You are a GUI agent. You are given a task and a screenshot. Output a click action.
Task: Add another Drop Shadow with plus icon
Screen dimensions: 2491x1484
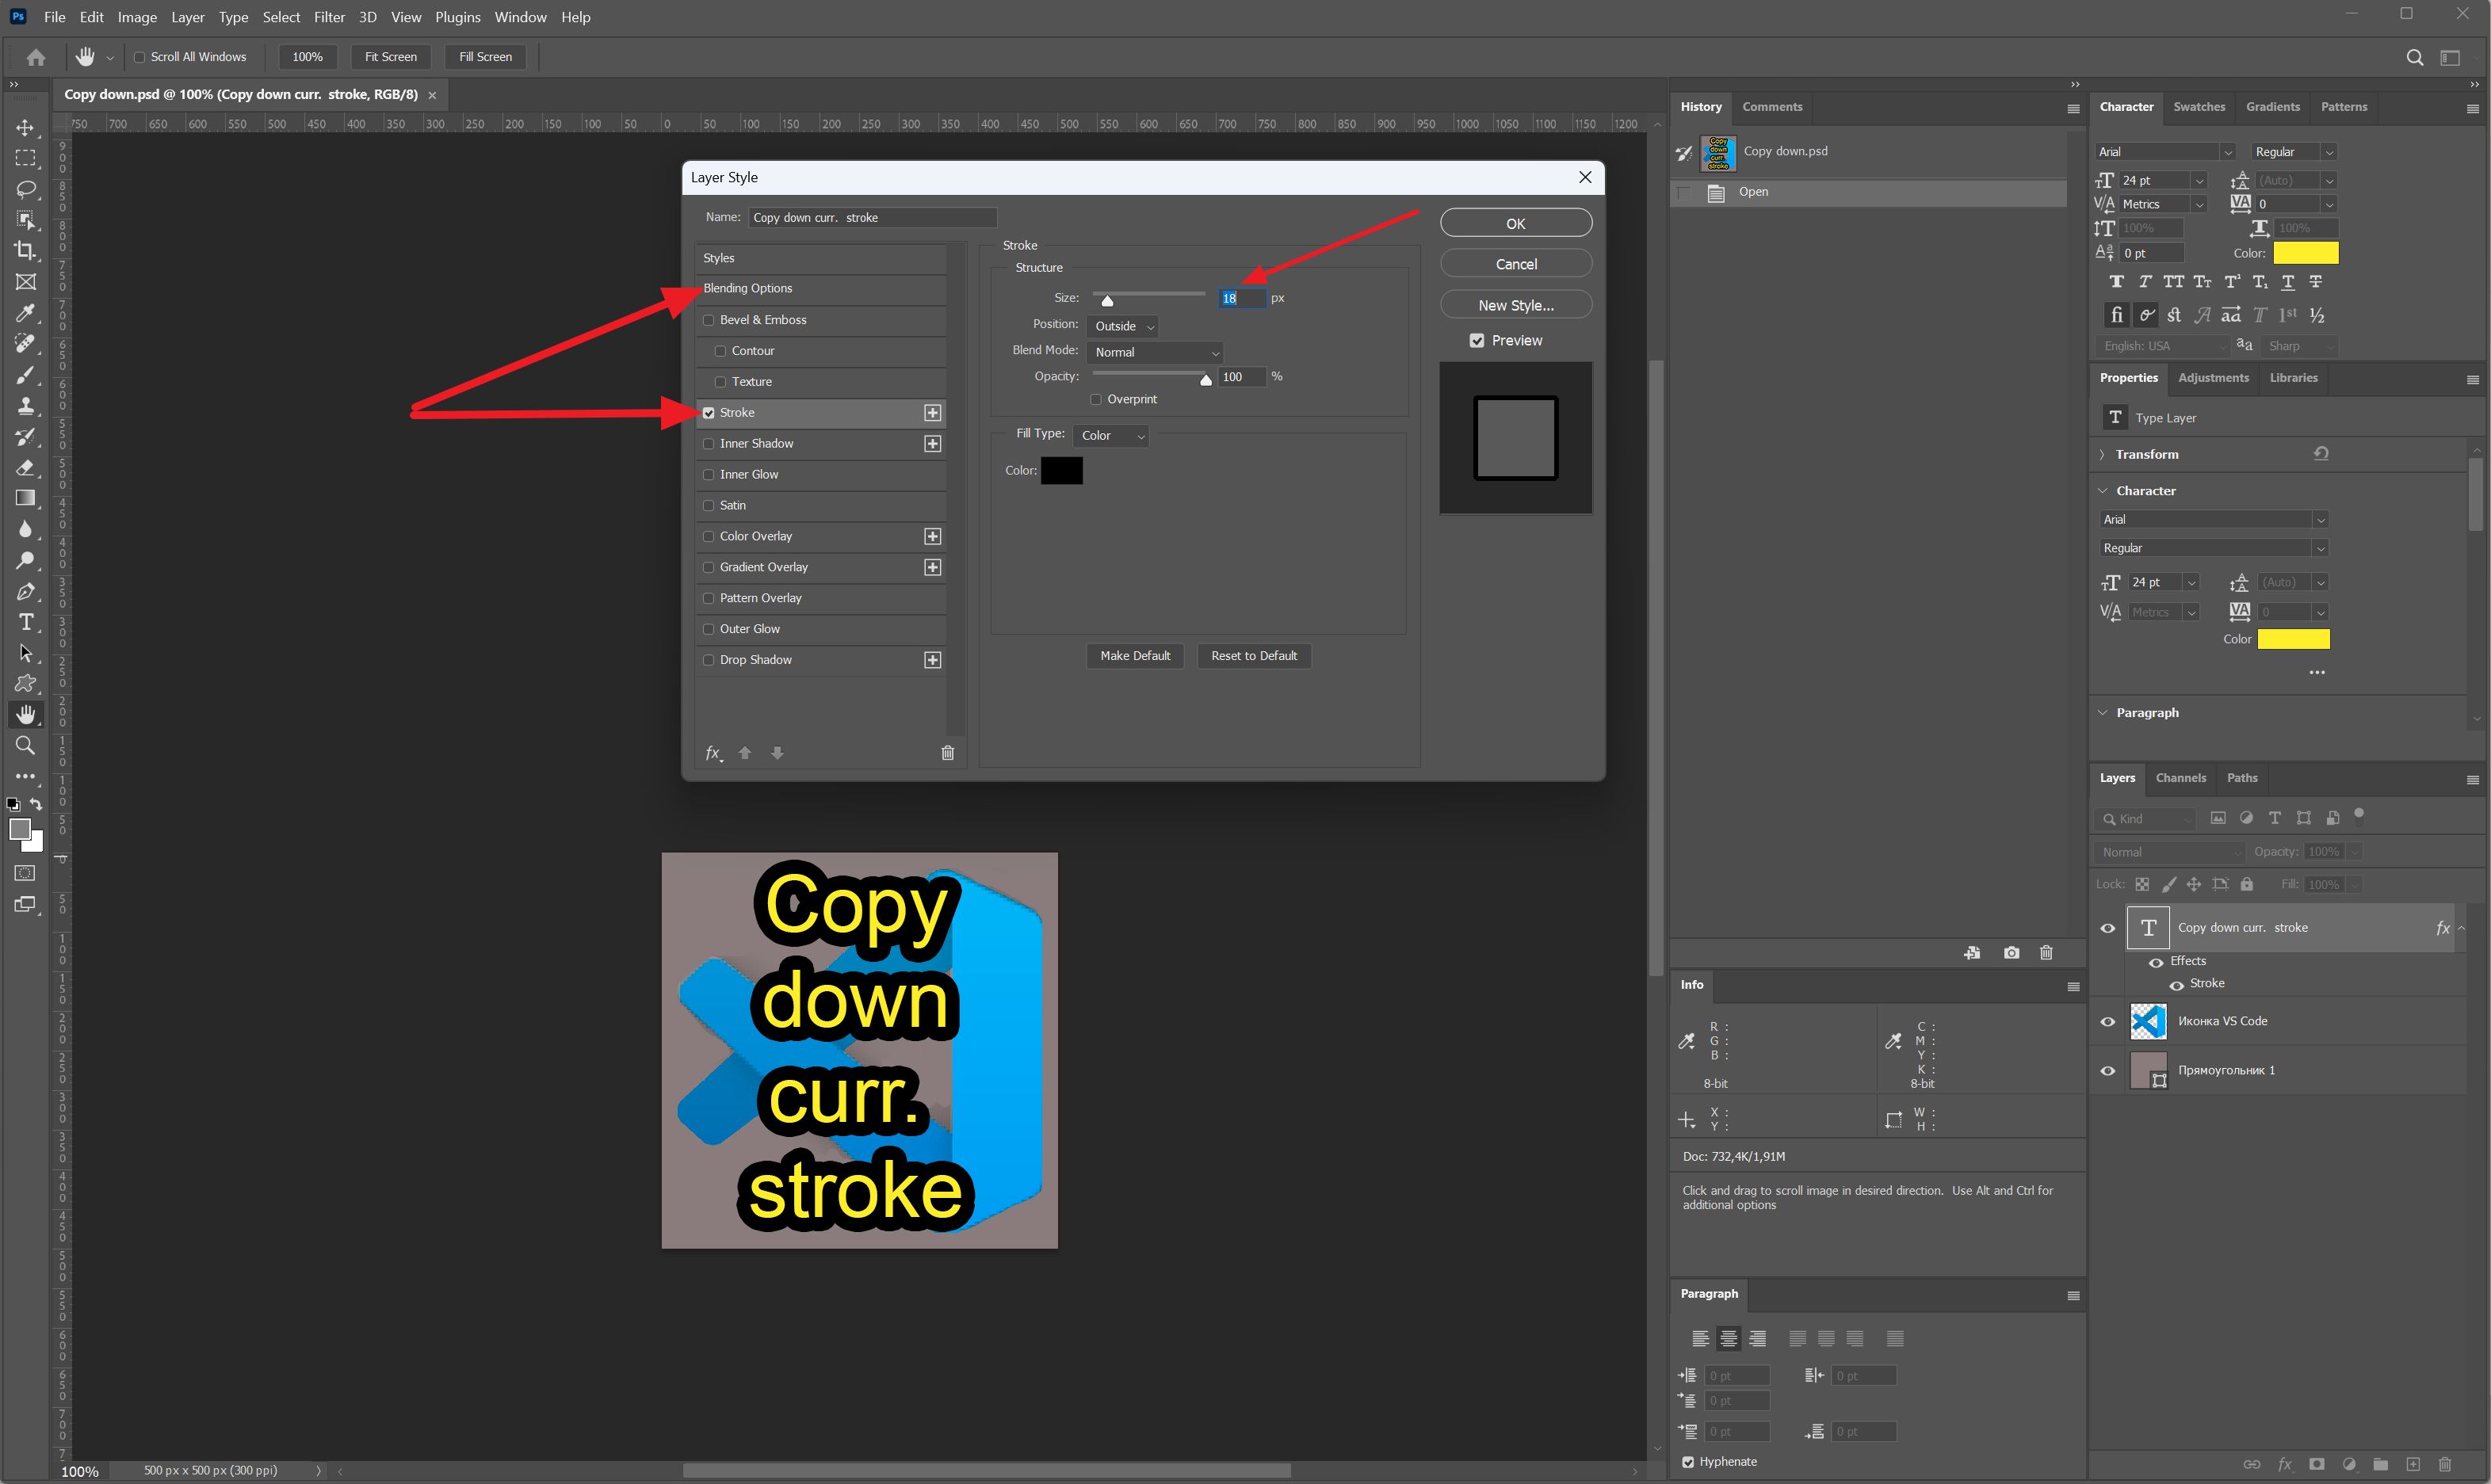point(932,660)
